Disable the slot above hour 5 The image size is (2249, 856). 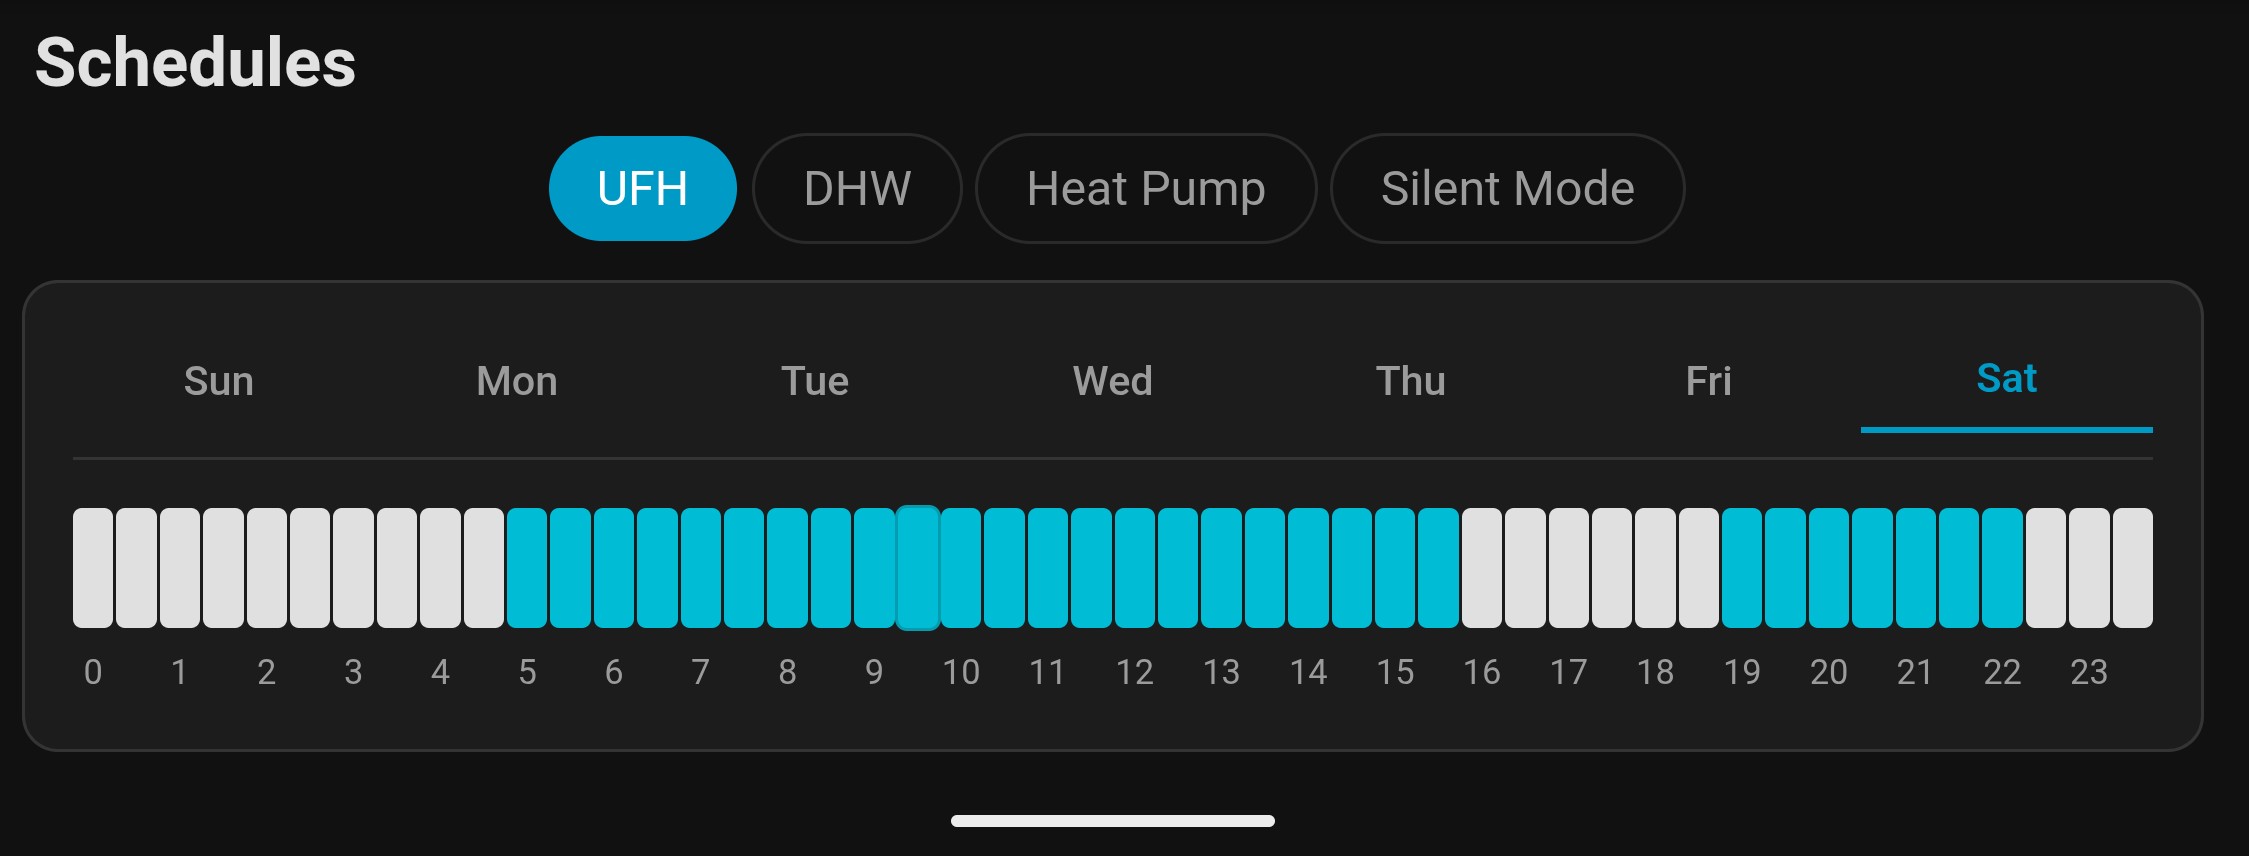click(x=527, y=568)
